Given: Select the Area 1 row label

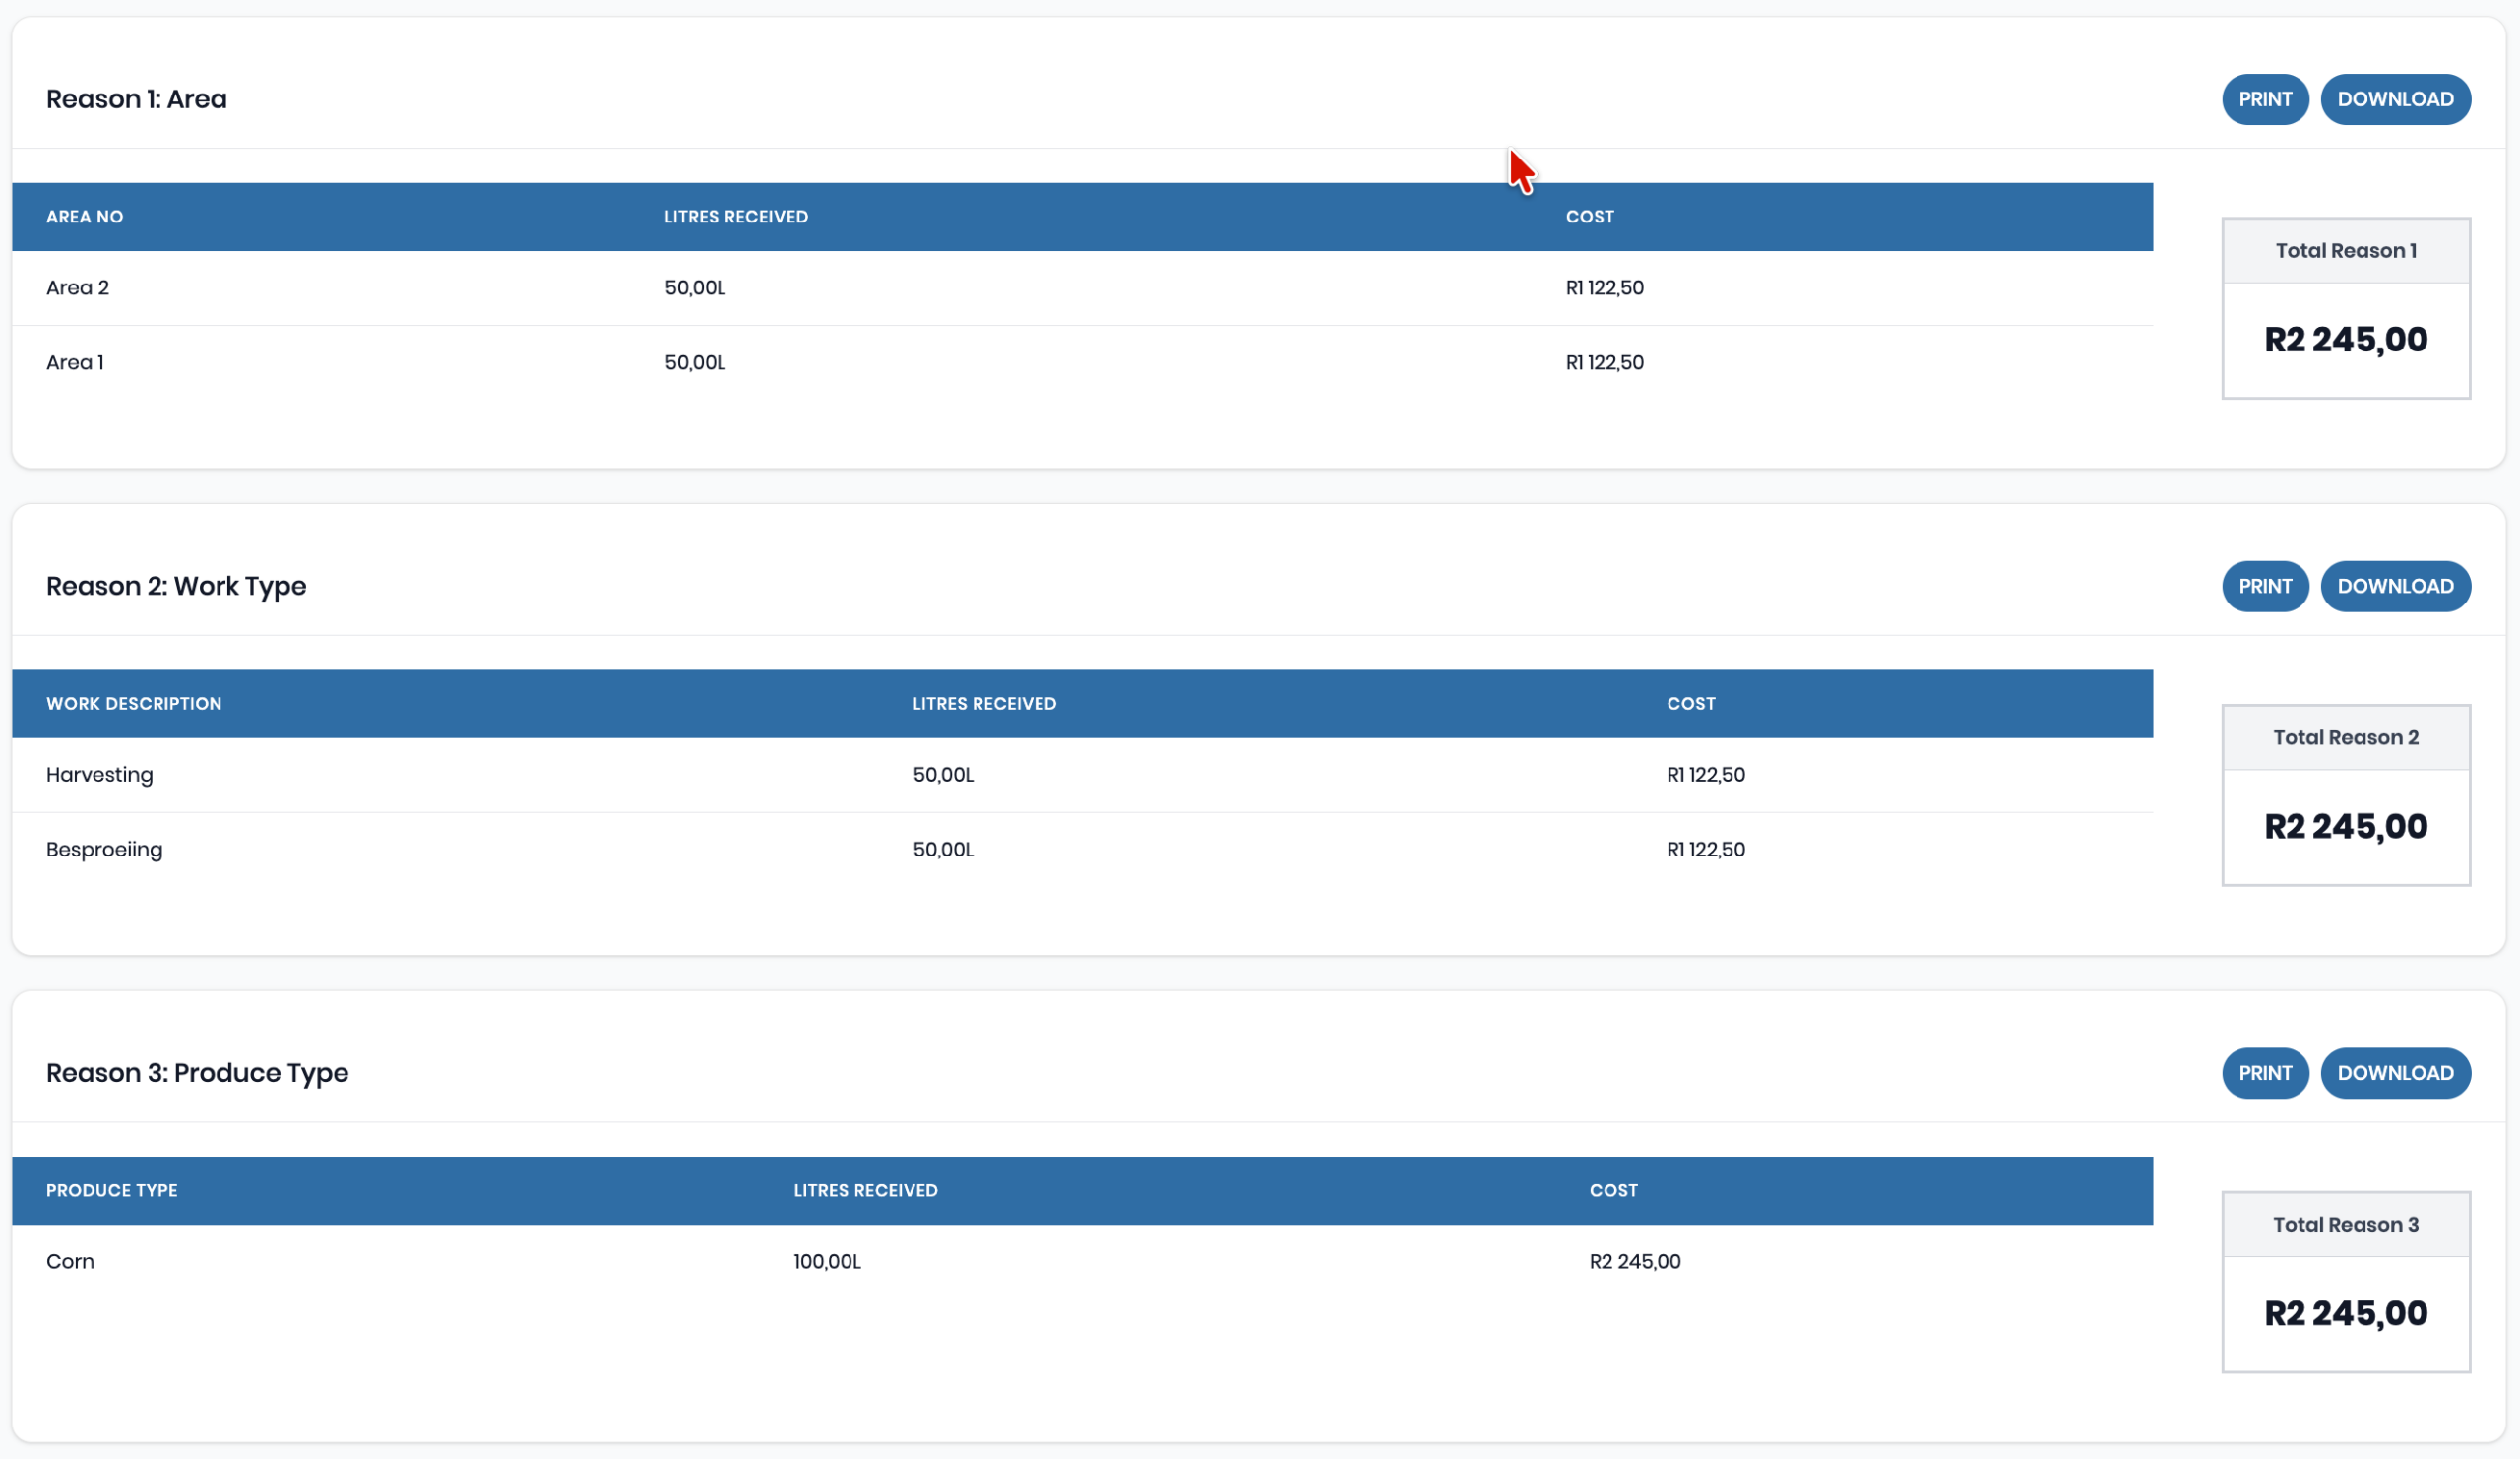Looking at the screenshot, I should click(x=75, y=363).
